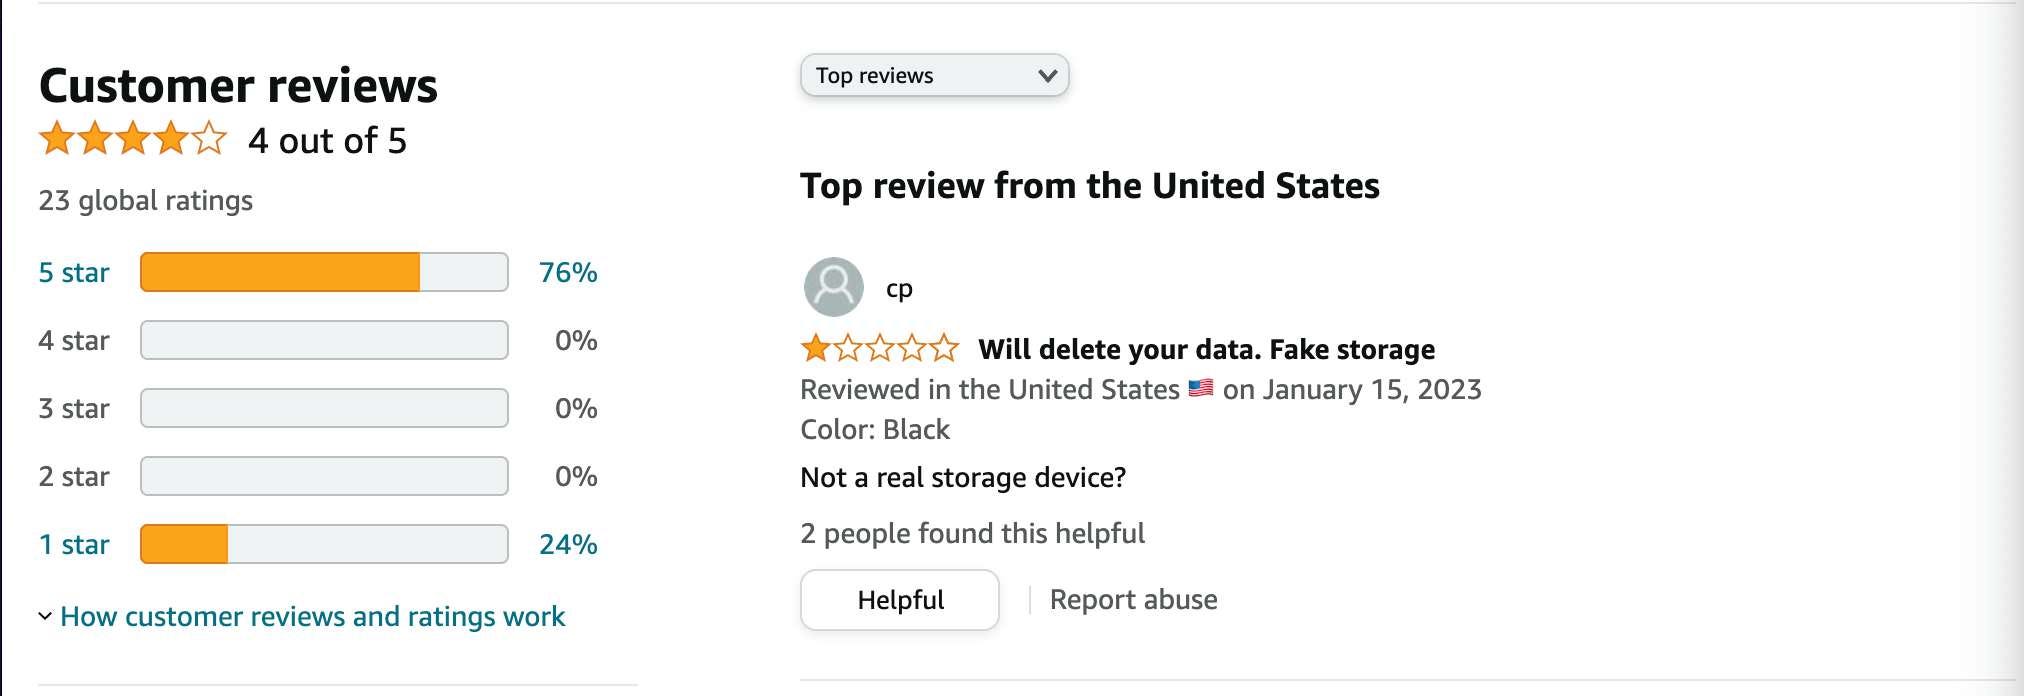Click the 1-star rating progress bar
Image resolution: width=2024 pixels, height=696 pixels.
point(323,545)
